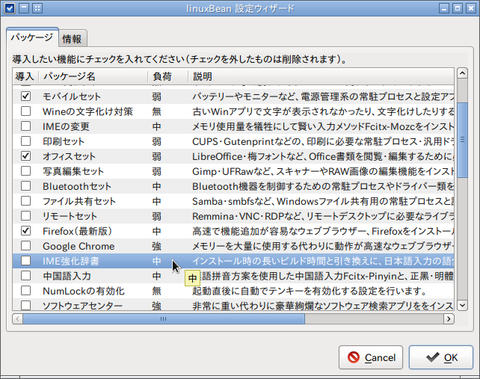Select the Wineの文字化け対策 row name
Viewport: 480px width, 379px height.
pos(88,111)
